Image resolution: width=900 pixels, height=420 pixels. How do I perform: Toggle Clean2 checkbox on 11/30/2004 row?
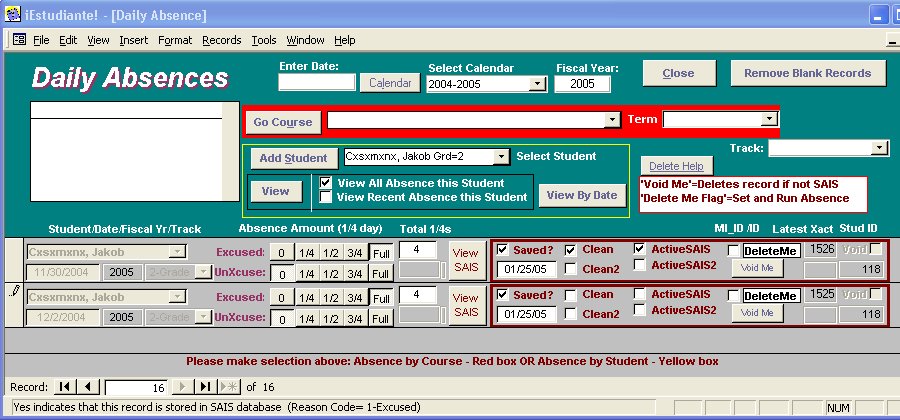(x=571, y=269)
